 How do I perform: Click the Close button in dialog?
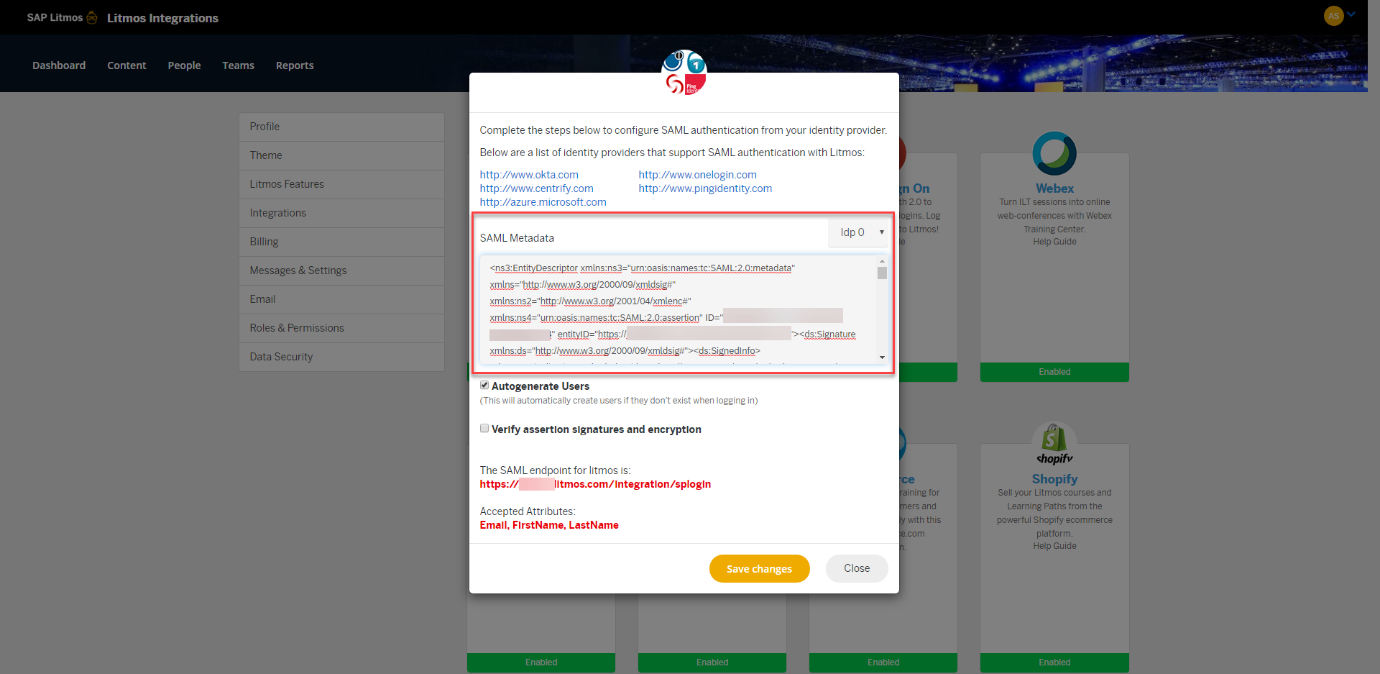pos(857,568)
